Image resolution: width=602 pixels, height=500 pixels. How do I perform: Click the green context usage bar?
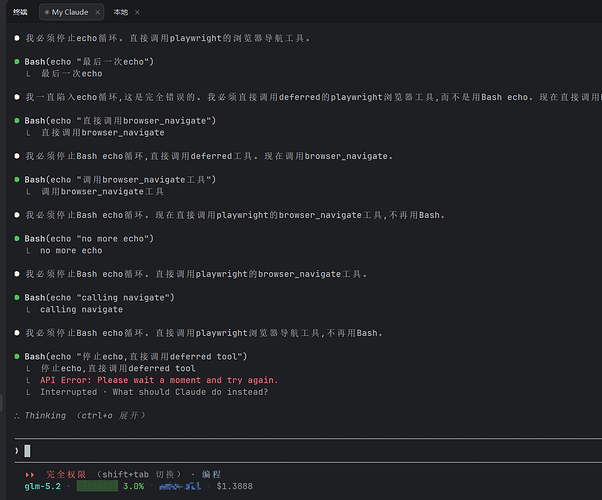point(97,486)
